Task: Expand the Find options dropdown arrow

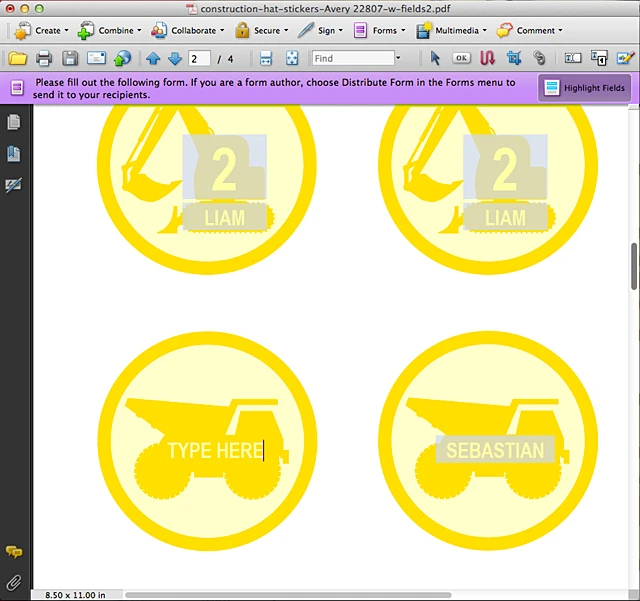Action: tap(398, 58)
